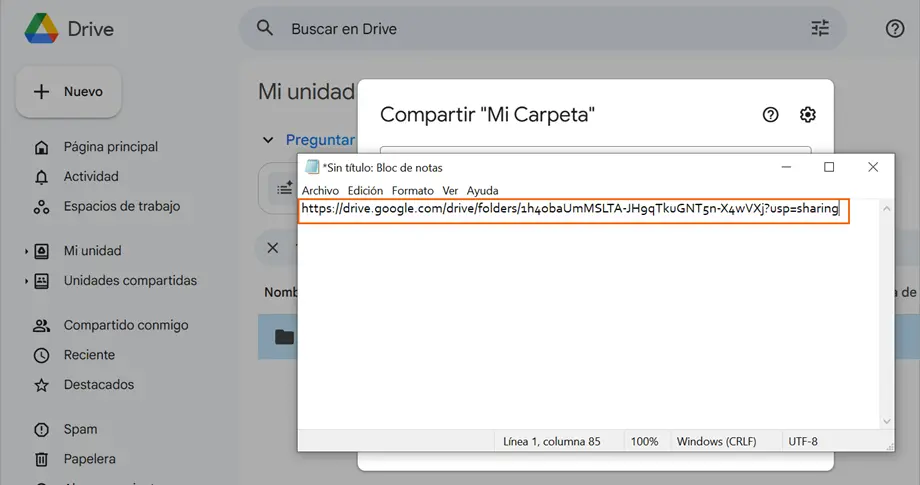Click the Preguntar link
Image resolution: width=920 pixels, height=485 pixels.
pos(320,140)
